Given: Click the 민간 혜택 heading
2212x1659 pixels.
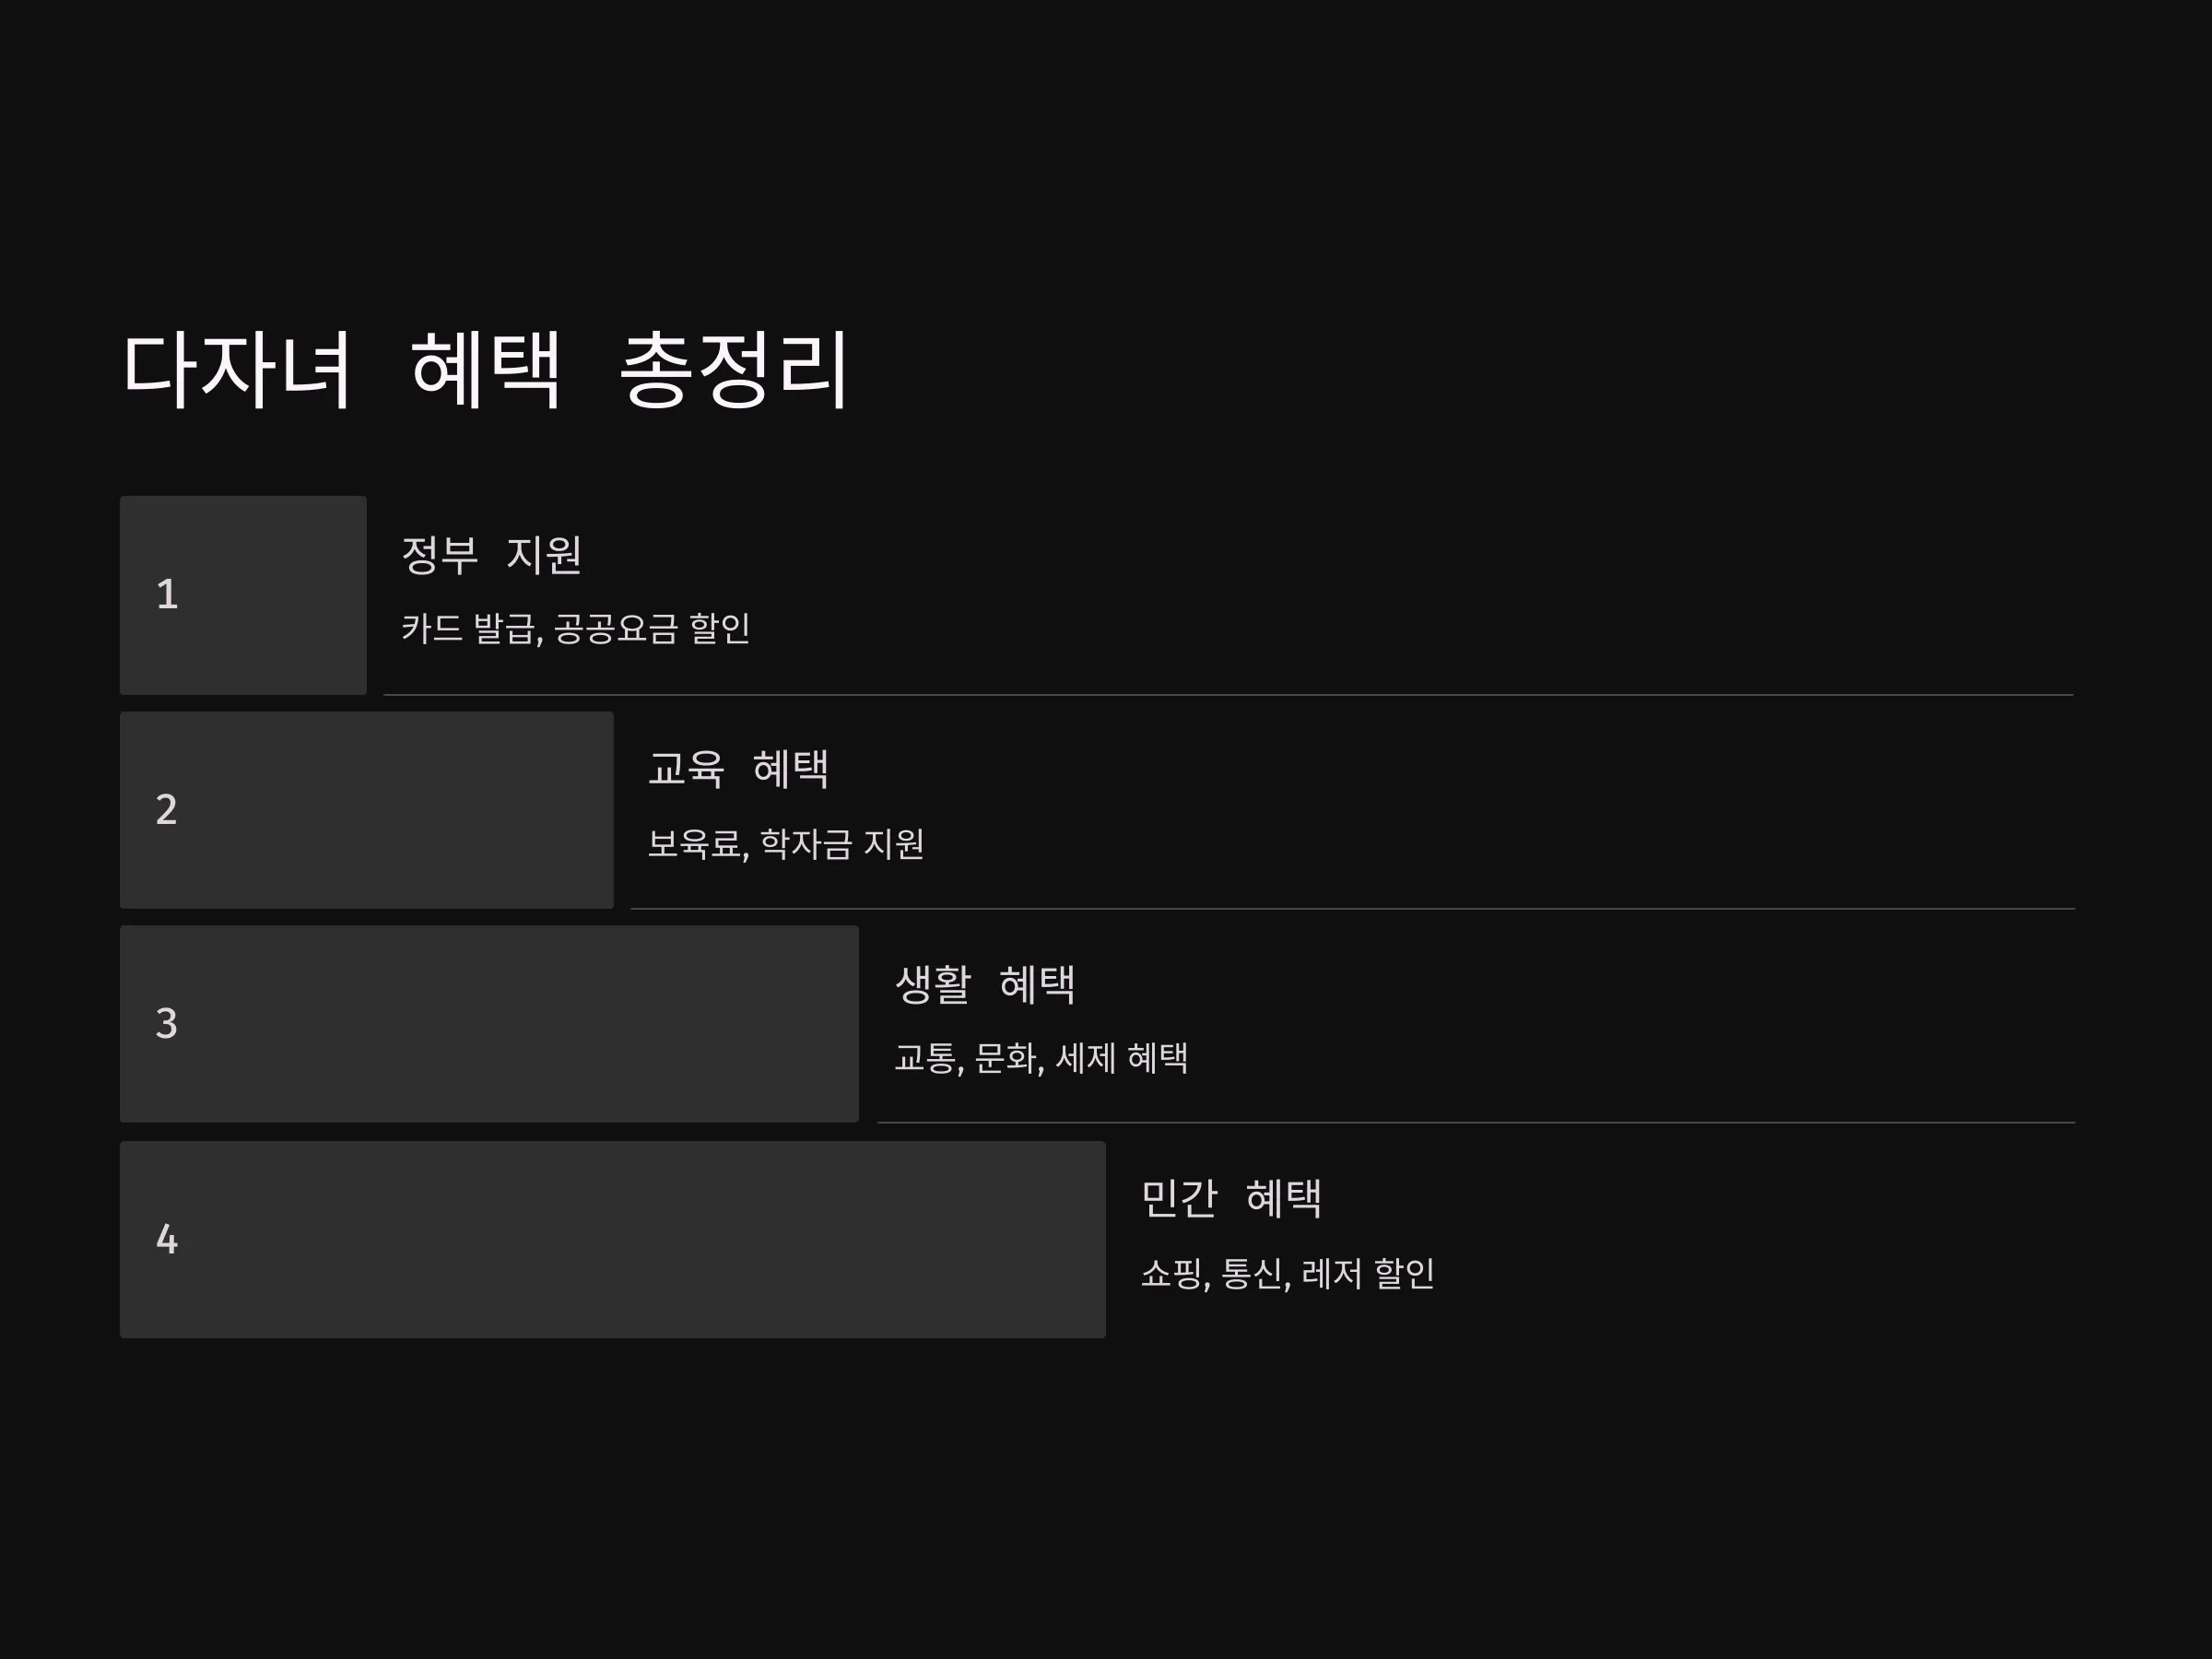Looking at the screenshot, I should 1231,1198.
